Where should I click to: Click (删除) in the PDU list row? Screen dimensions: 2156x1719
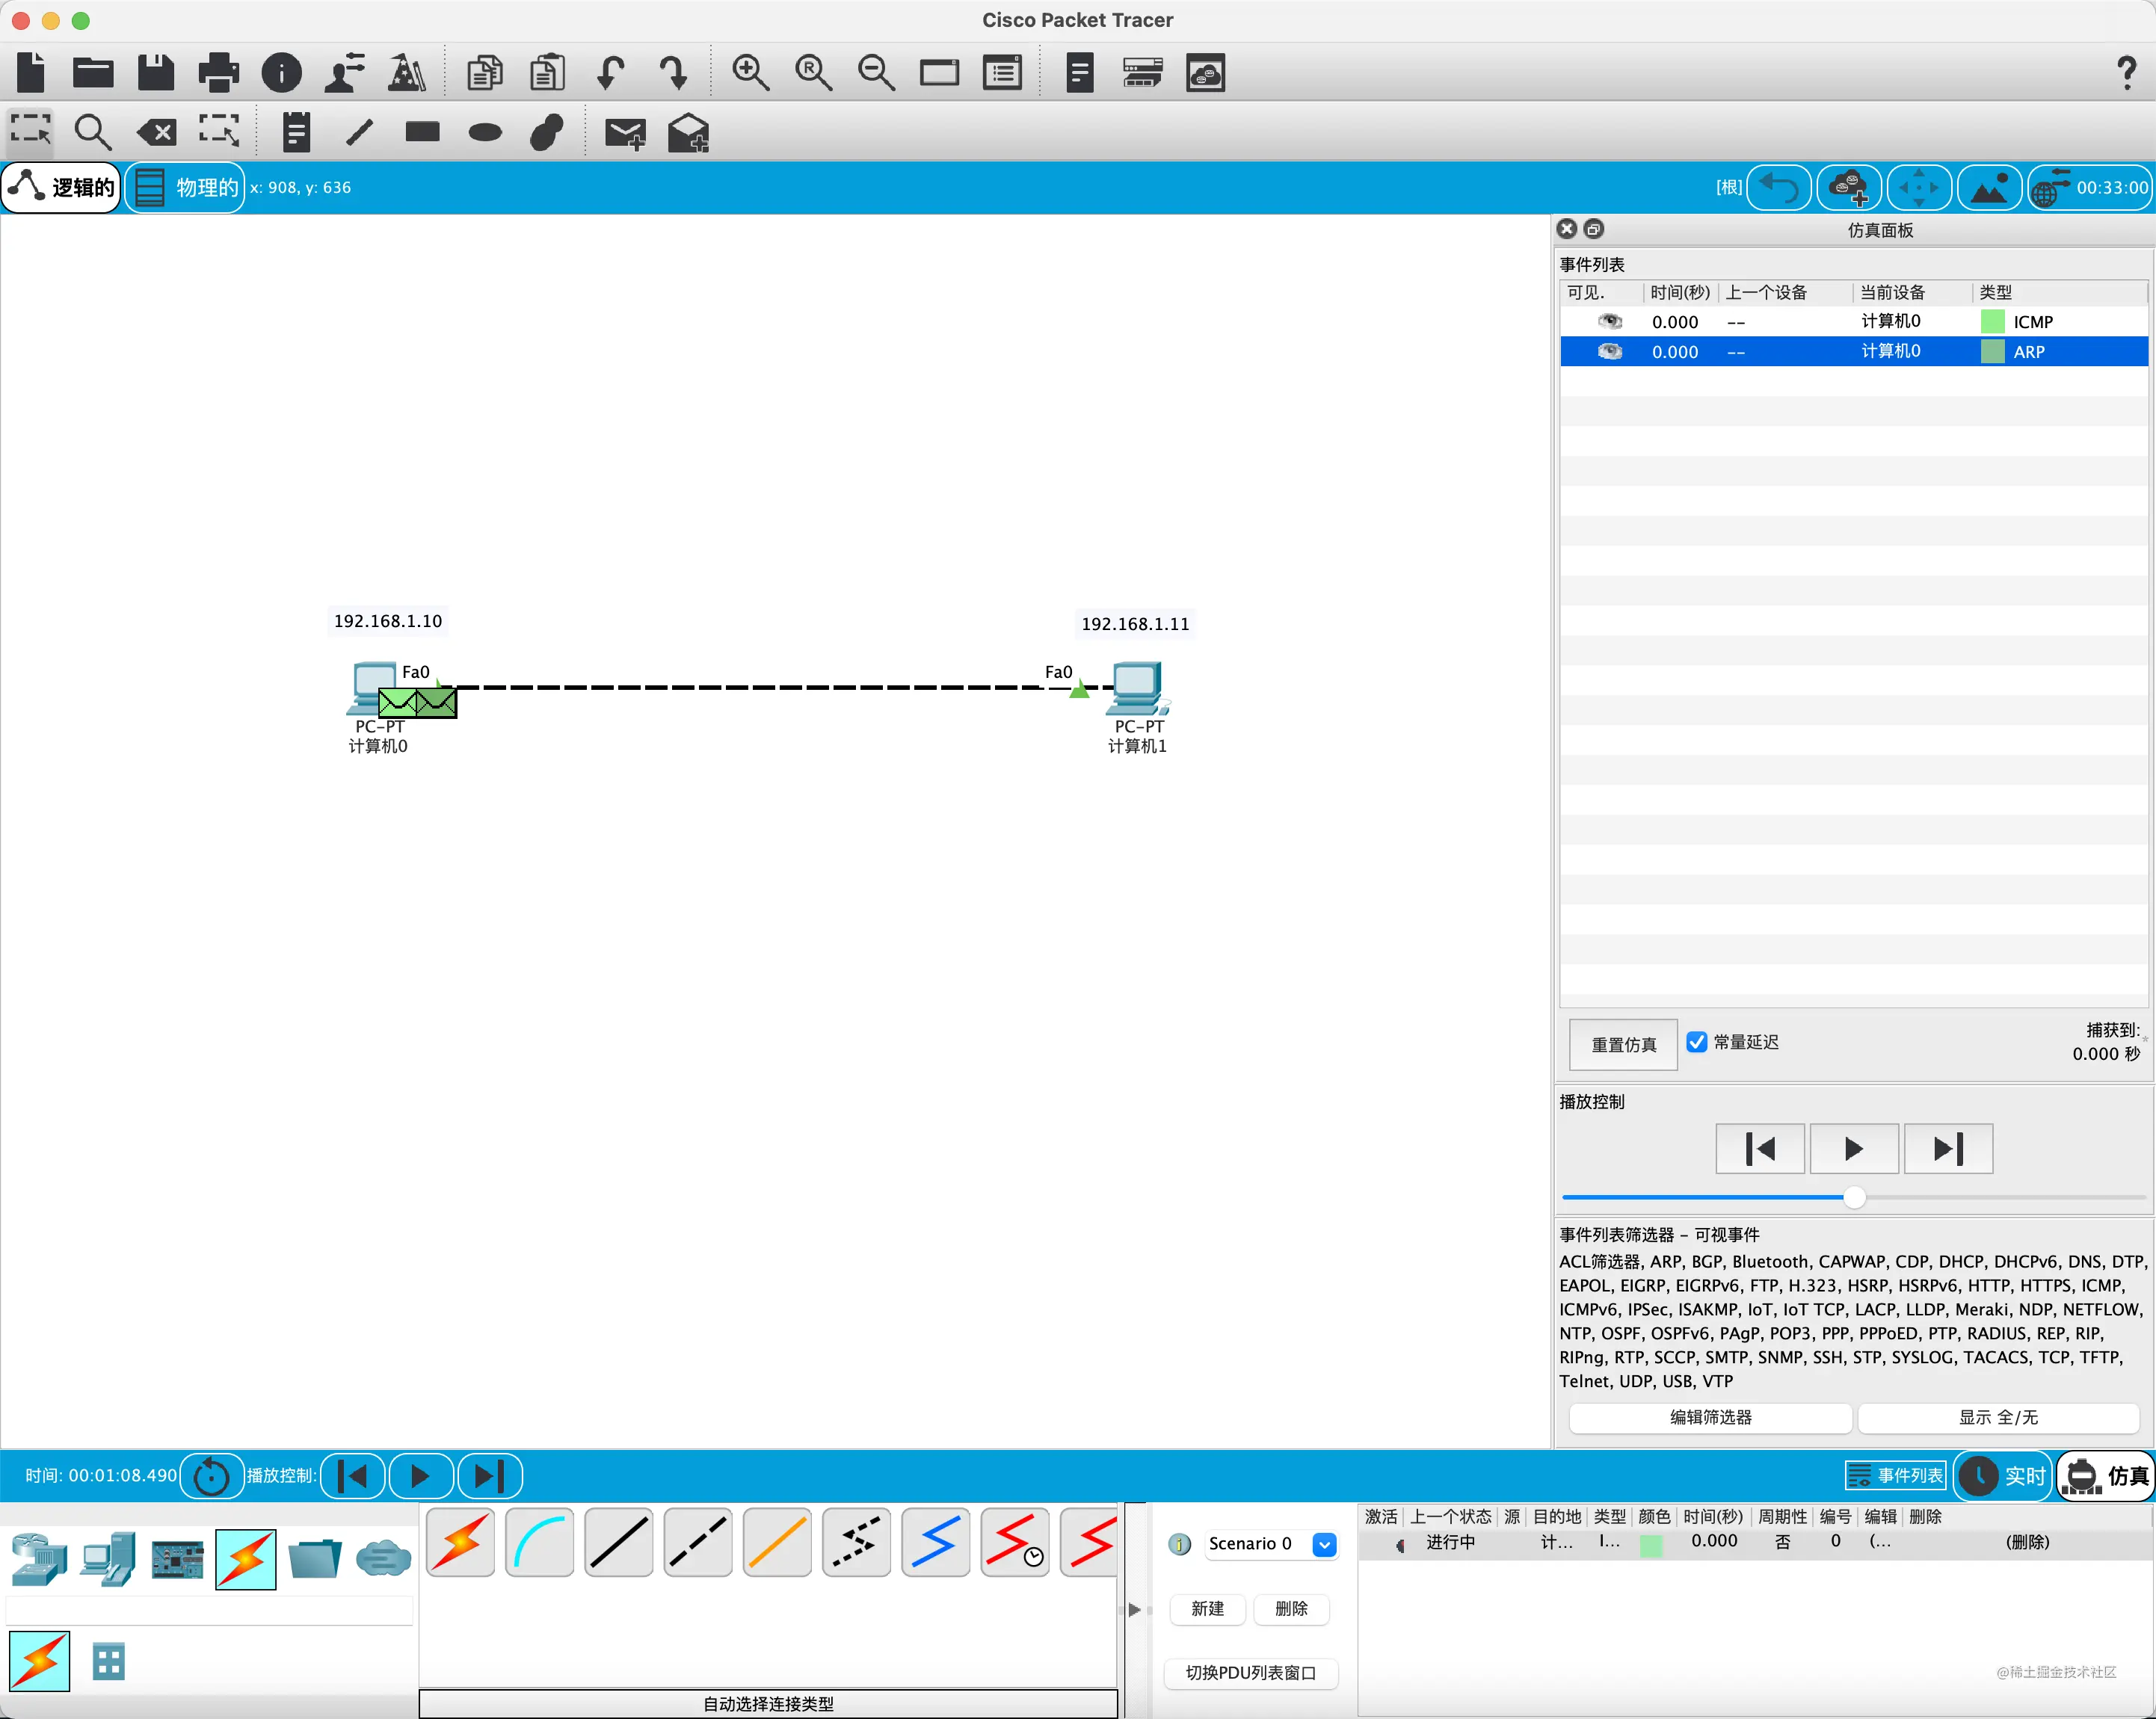[2027, 1542]
